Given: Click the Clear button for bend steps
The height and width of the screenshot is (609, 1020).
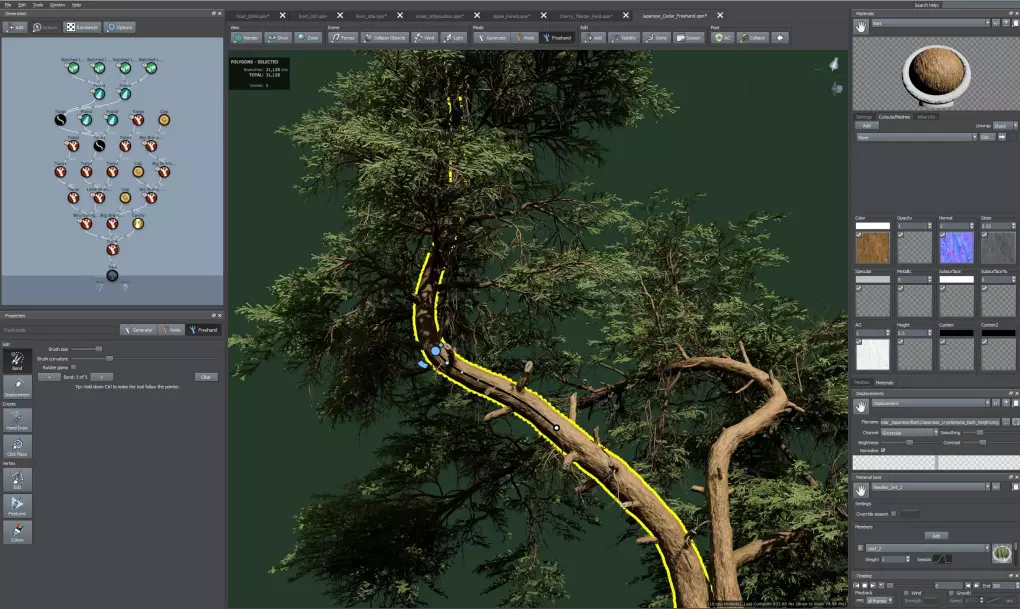Looking at the screenshot, I should coord(205,377).
